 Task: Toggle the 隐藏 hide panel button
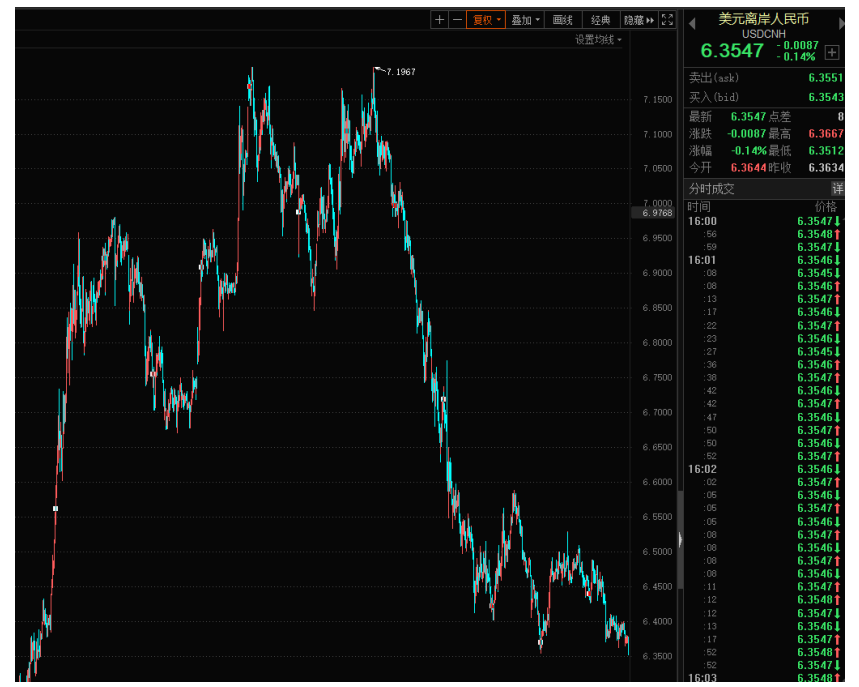tap(638, 20)
